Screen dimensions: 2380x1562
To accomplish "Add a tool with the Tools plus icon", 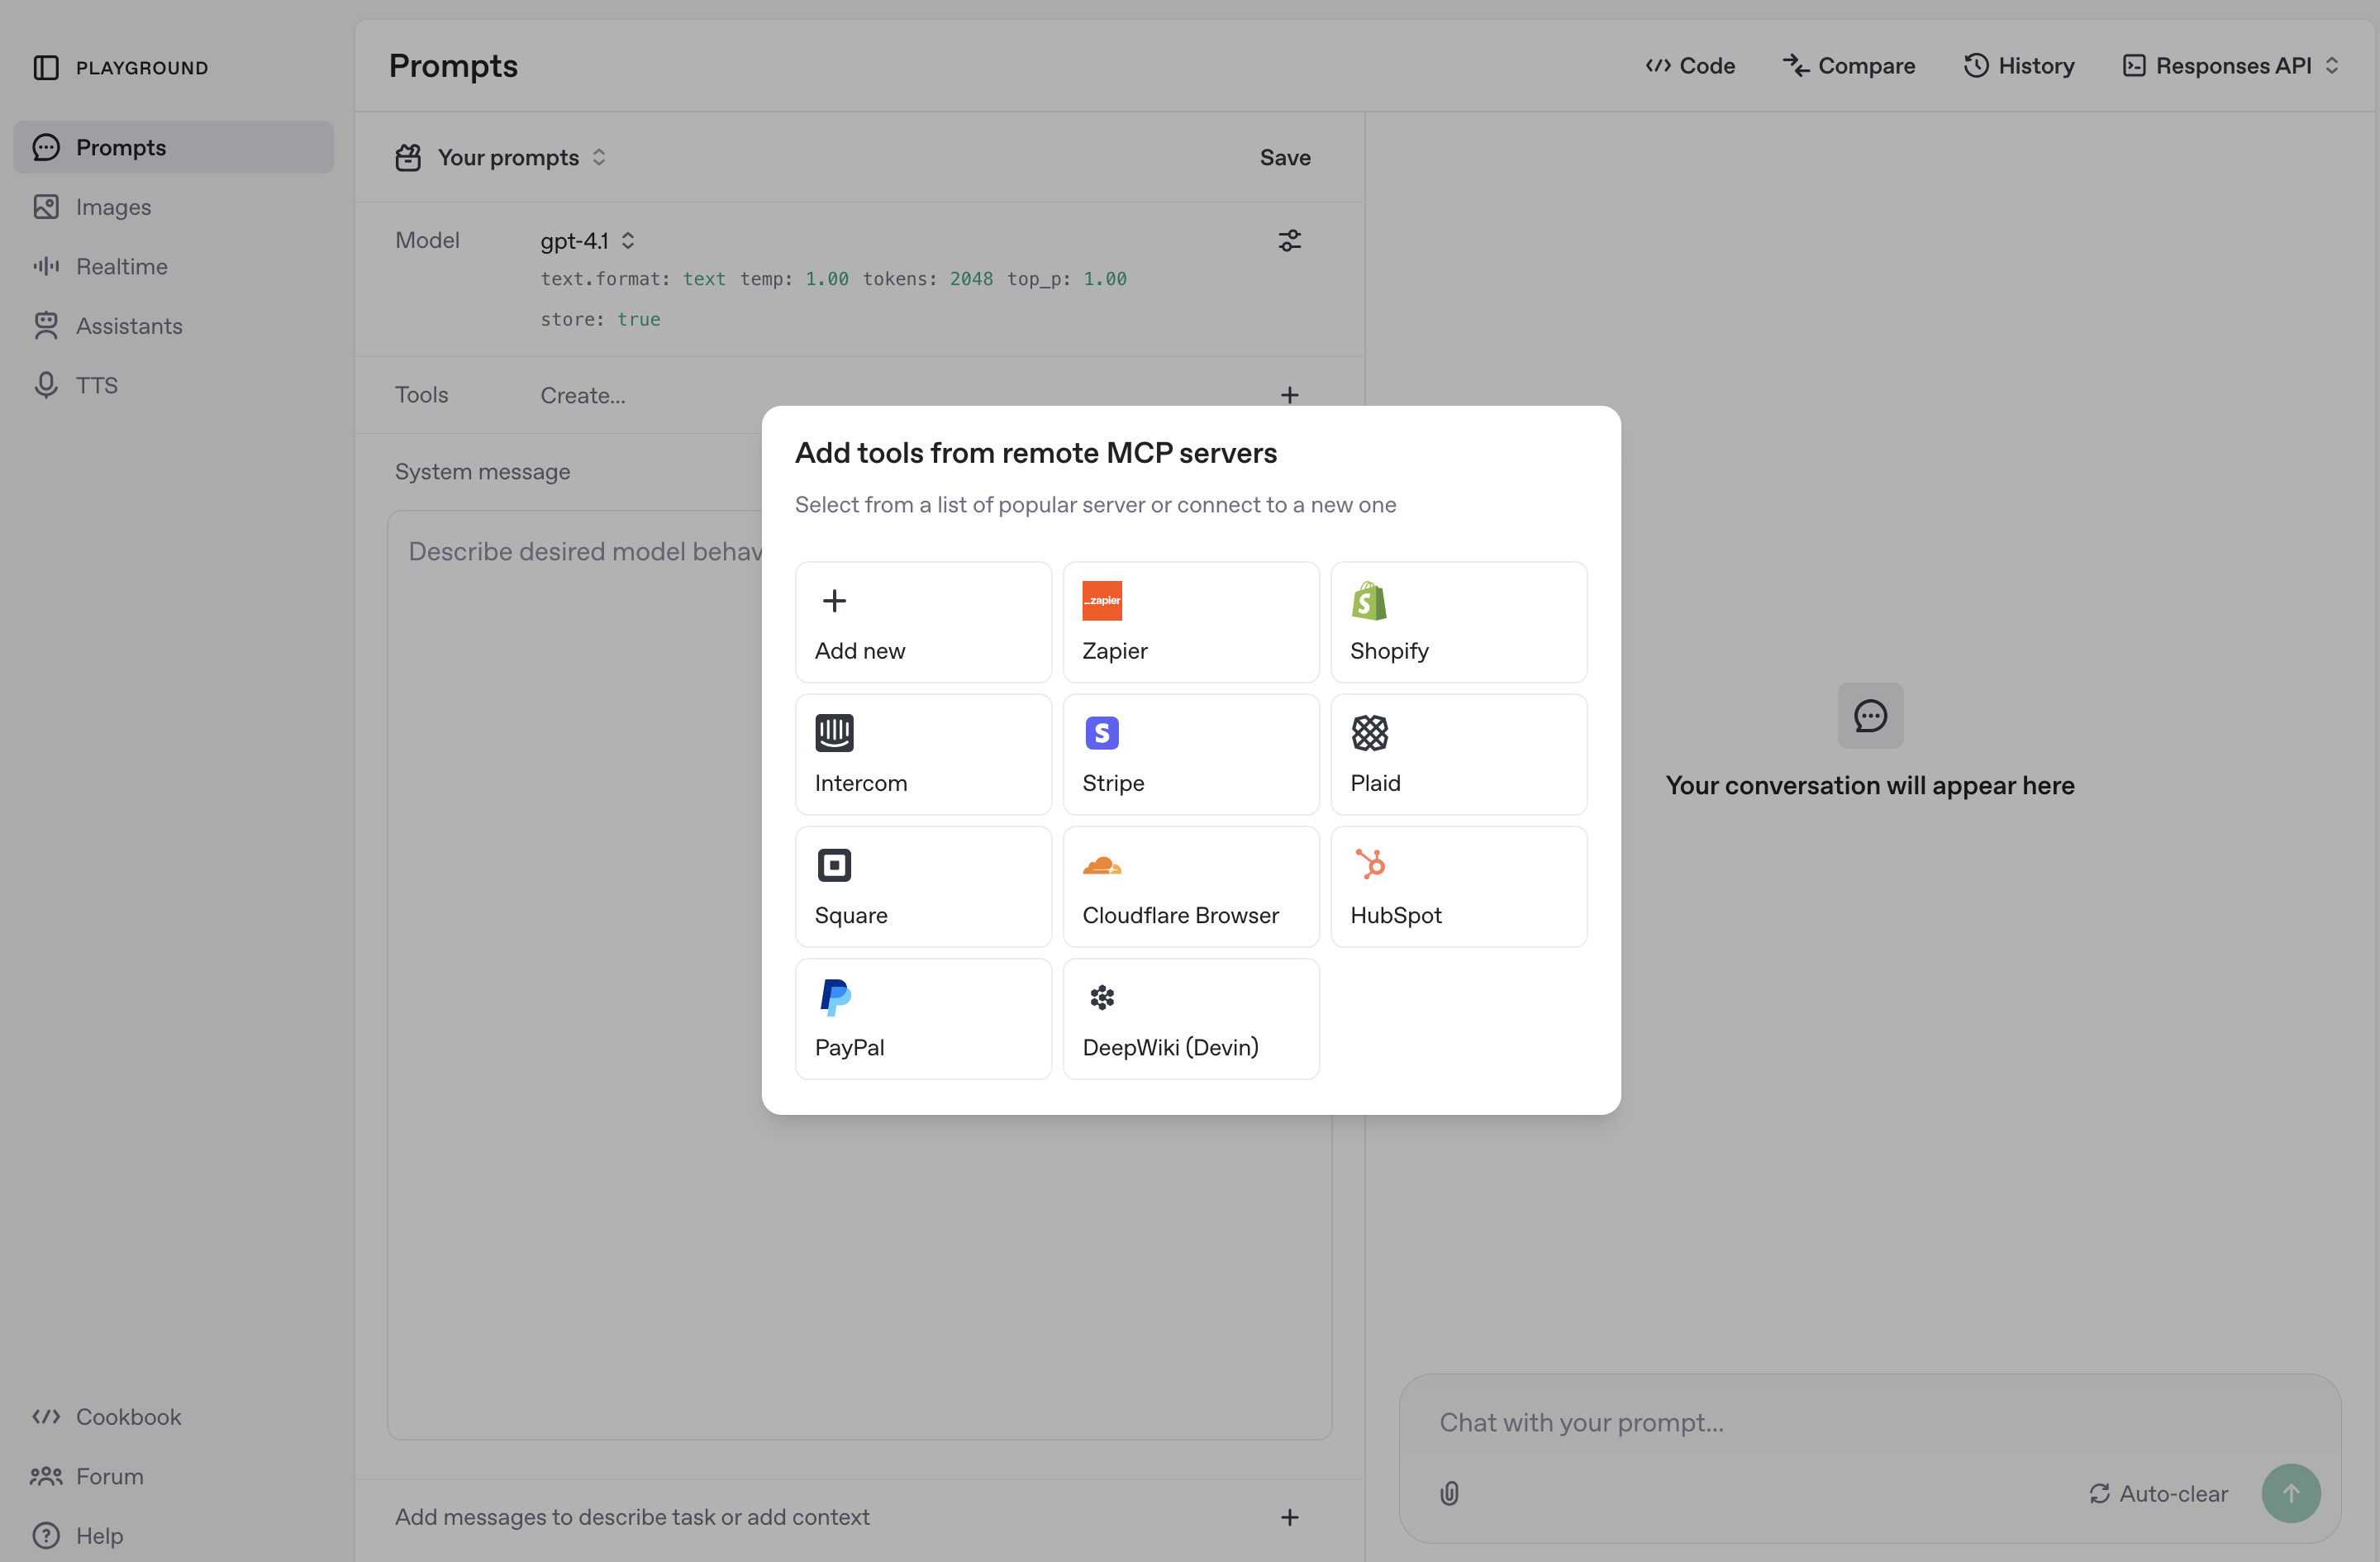I will tap(1290, 395).
